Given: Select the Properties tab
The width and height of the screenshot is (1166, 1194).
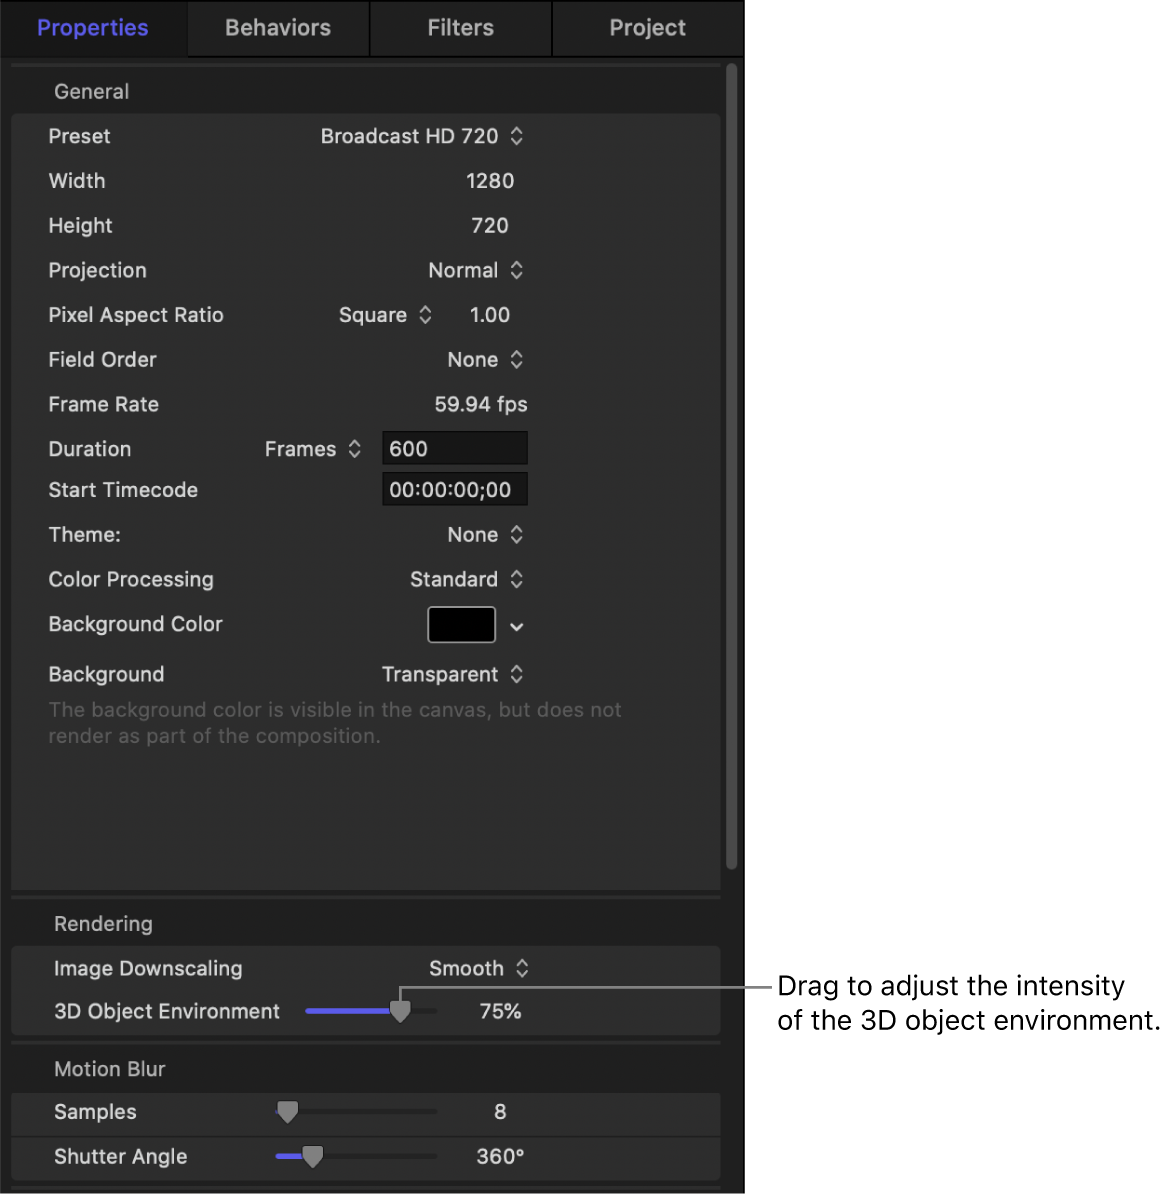Looking at the screenshot, I should point(92,28).
